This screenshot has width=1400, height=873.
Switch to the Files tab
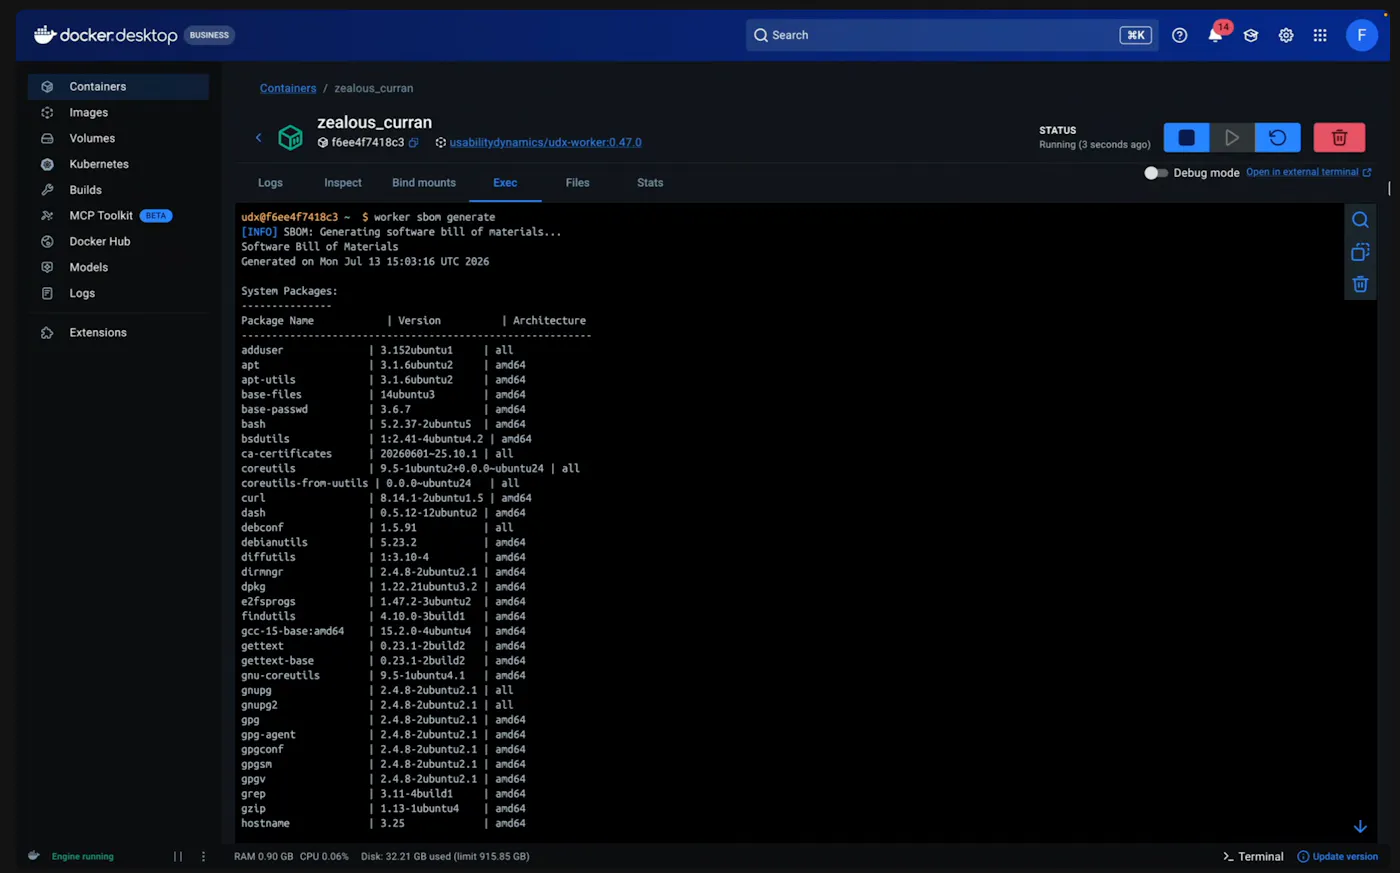point(577,183)
